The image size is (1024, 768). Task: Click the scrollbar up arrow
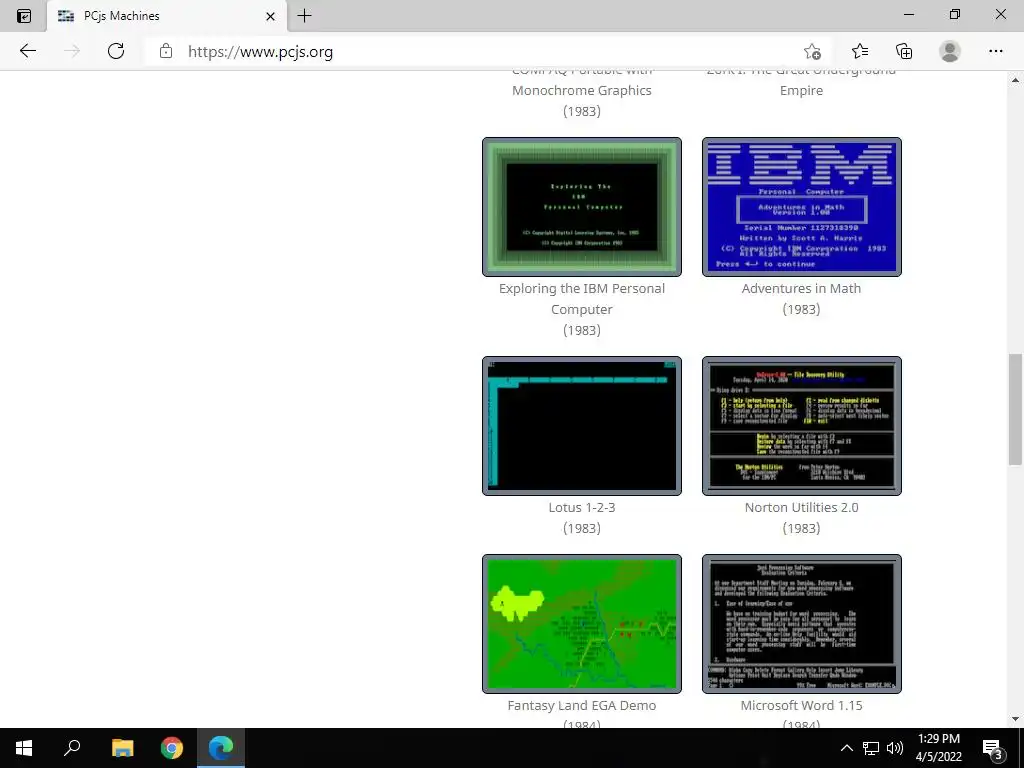click(x=1015, y=80)
